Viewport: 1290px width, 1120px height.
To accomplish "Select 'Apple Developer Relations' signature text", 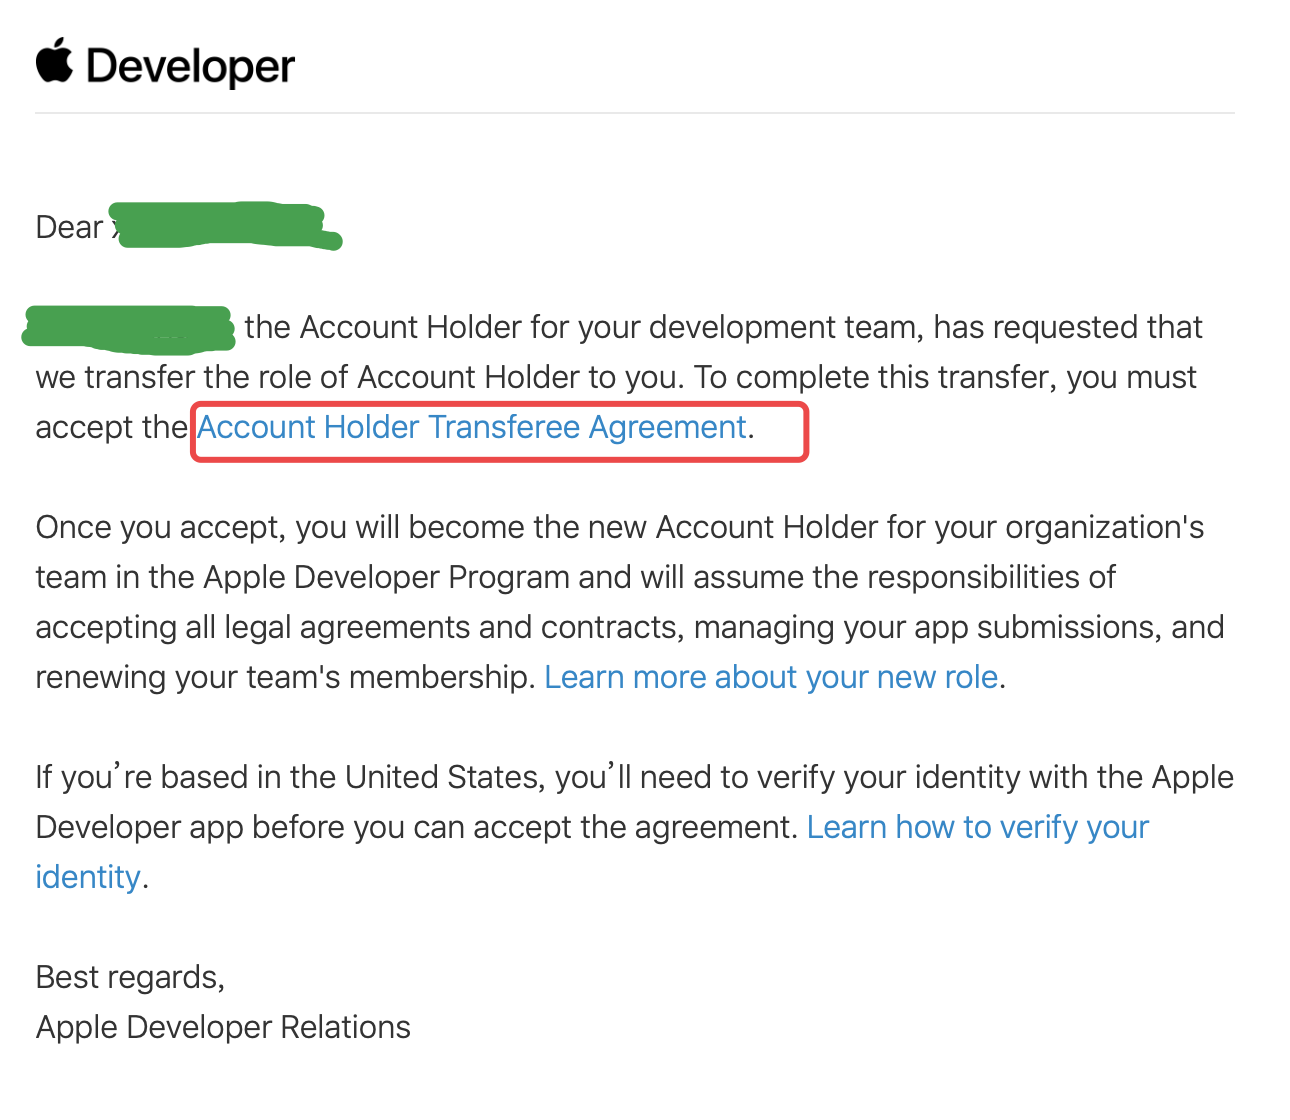I will 223,1027.
